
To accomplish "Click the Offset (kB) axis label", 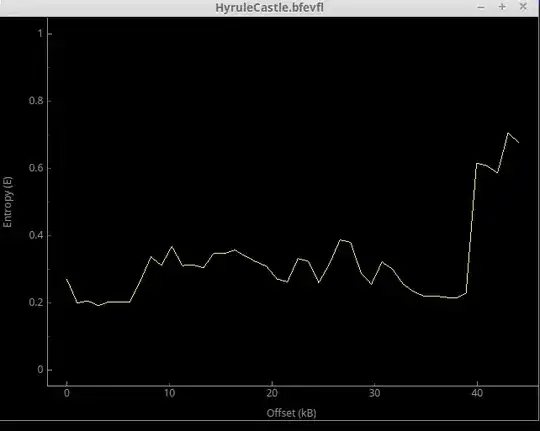I will tap(291, 413).
